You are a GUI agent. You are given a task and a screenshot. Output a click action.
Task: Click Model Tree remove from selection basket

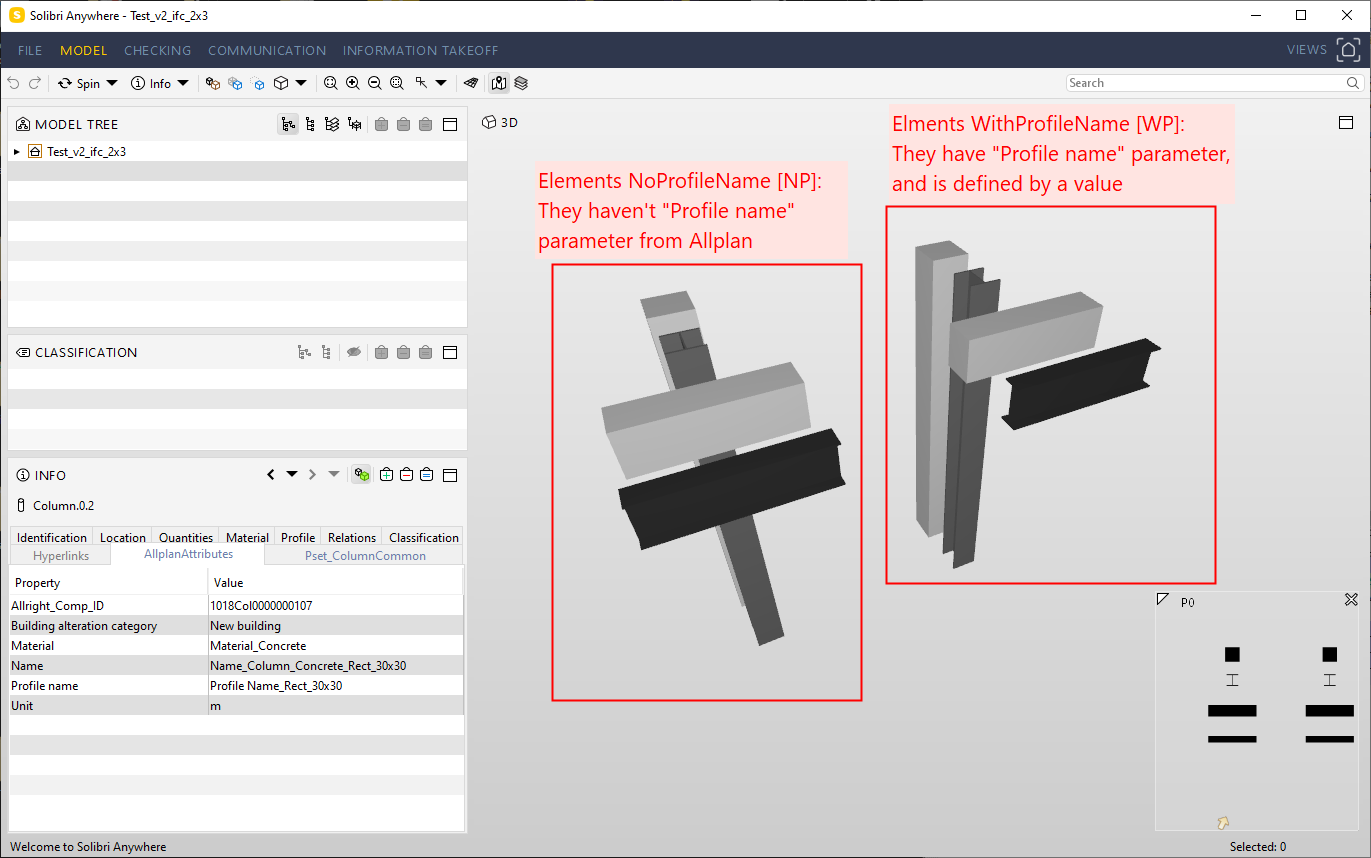click(x=403, y=124)
